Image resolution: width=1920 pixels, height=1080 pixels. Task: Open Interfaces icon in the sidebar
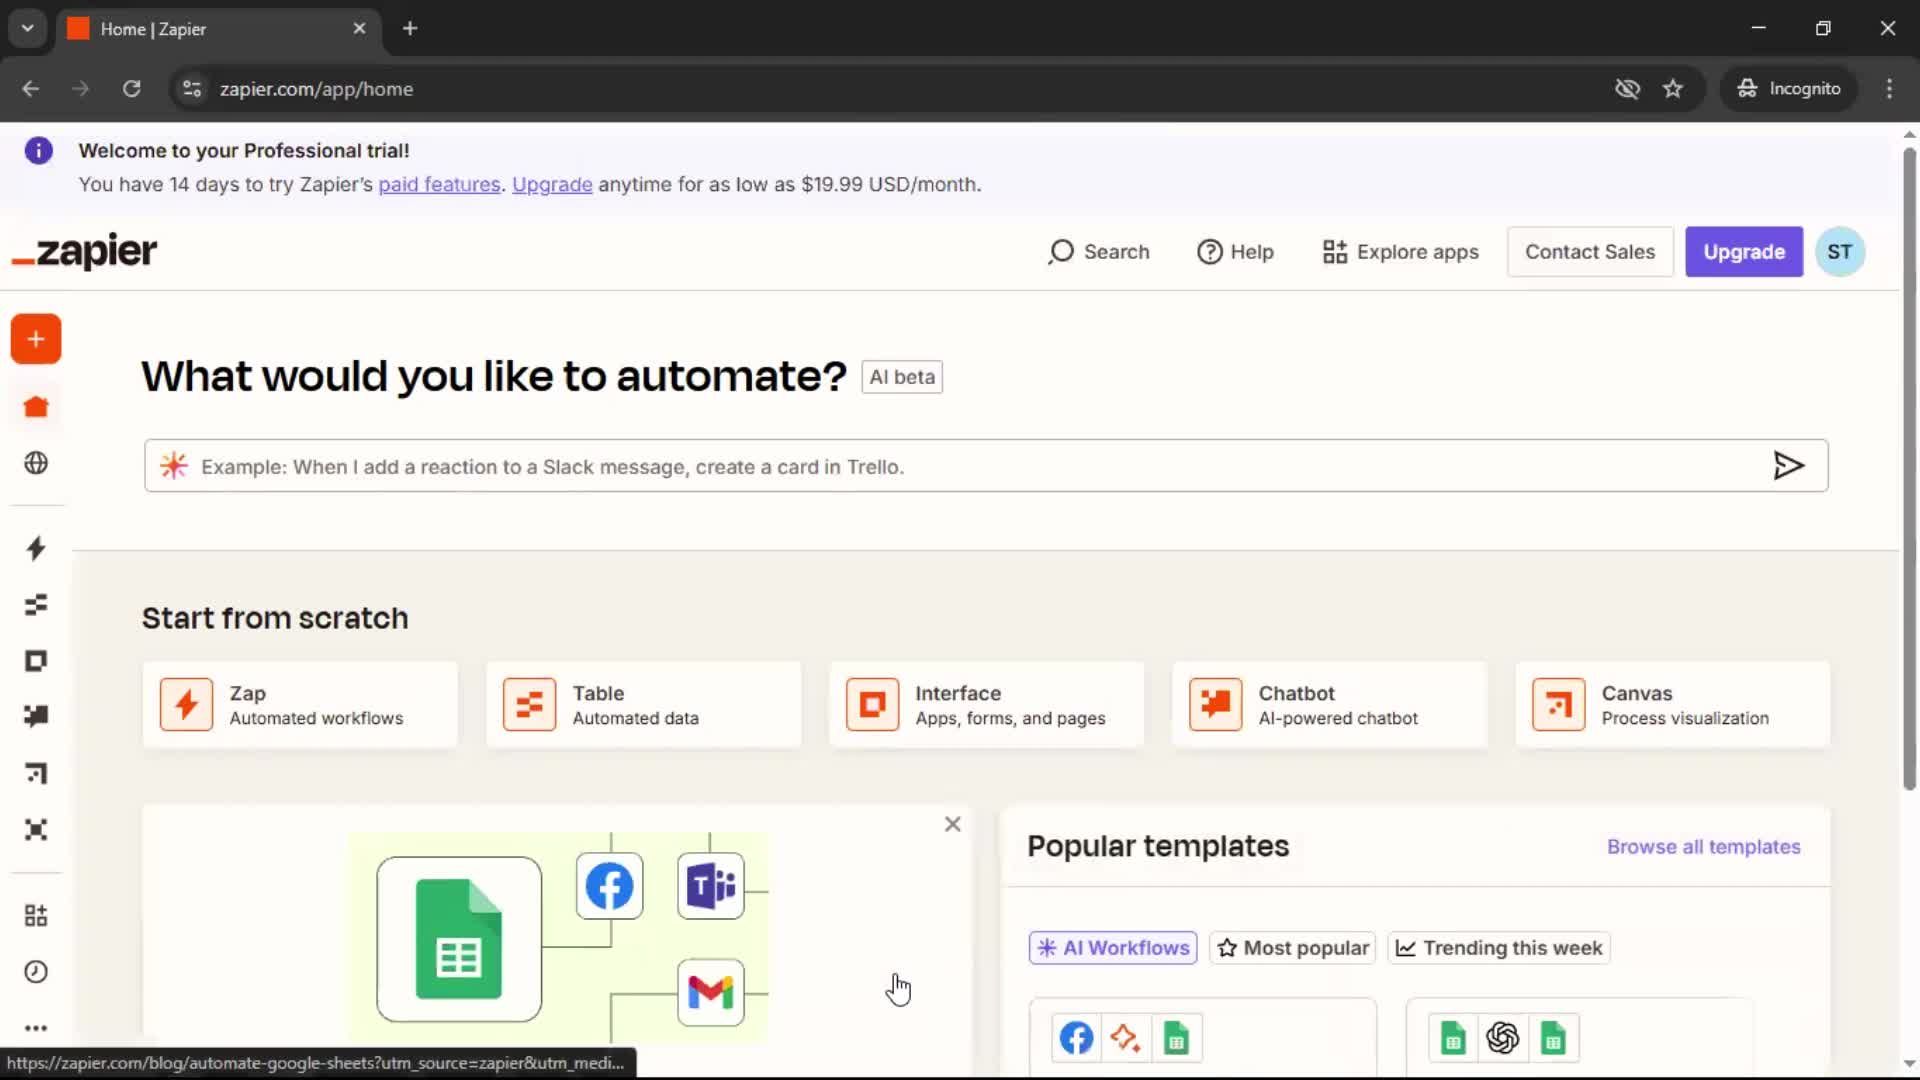(36, 661)
